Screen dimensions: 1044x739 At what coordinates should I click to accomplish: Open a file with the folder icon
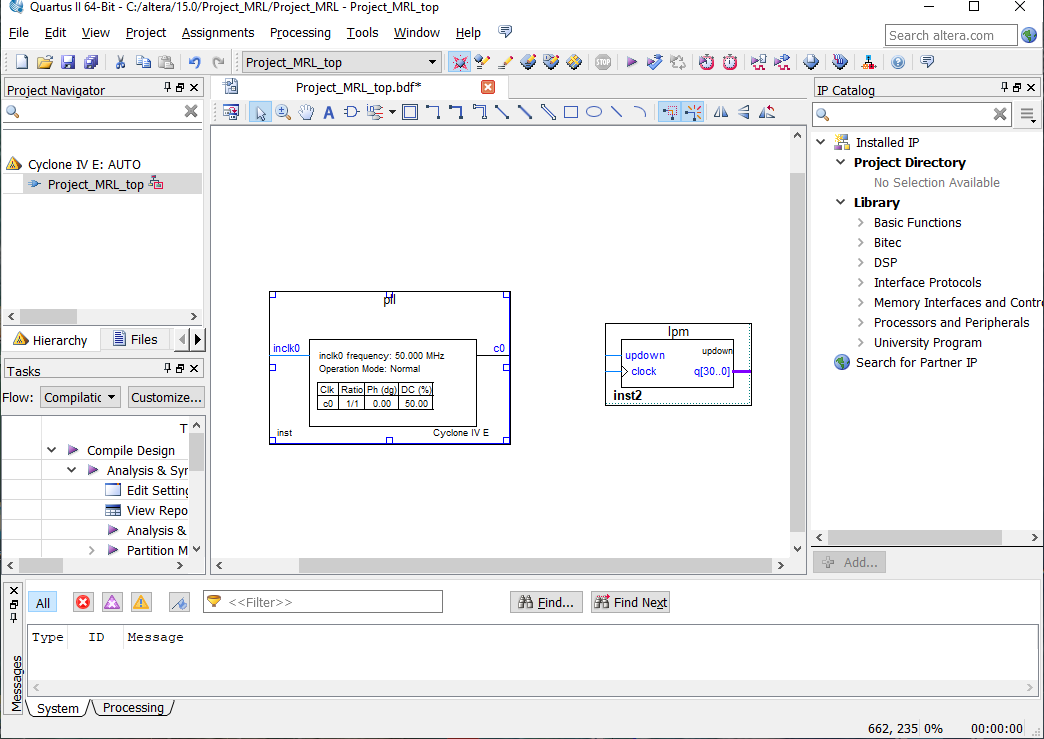pos(45,62)
